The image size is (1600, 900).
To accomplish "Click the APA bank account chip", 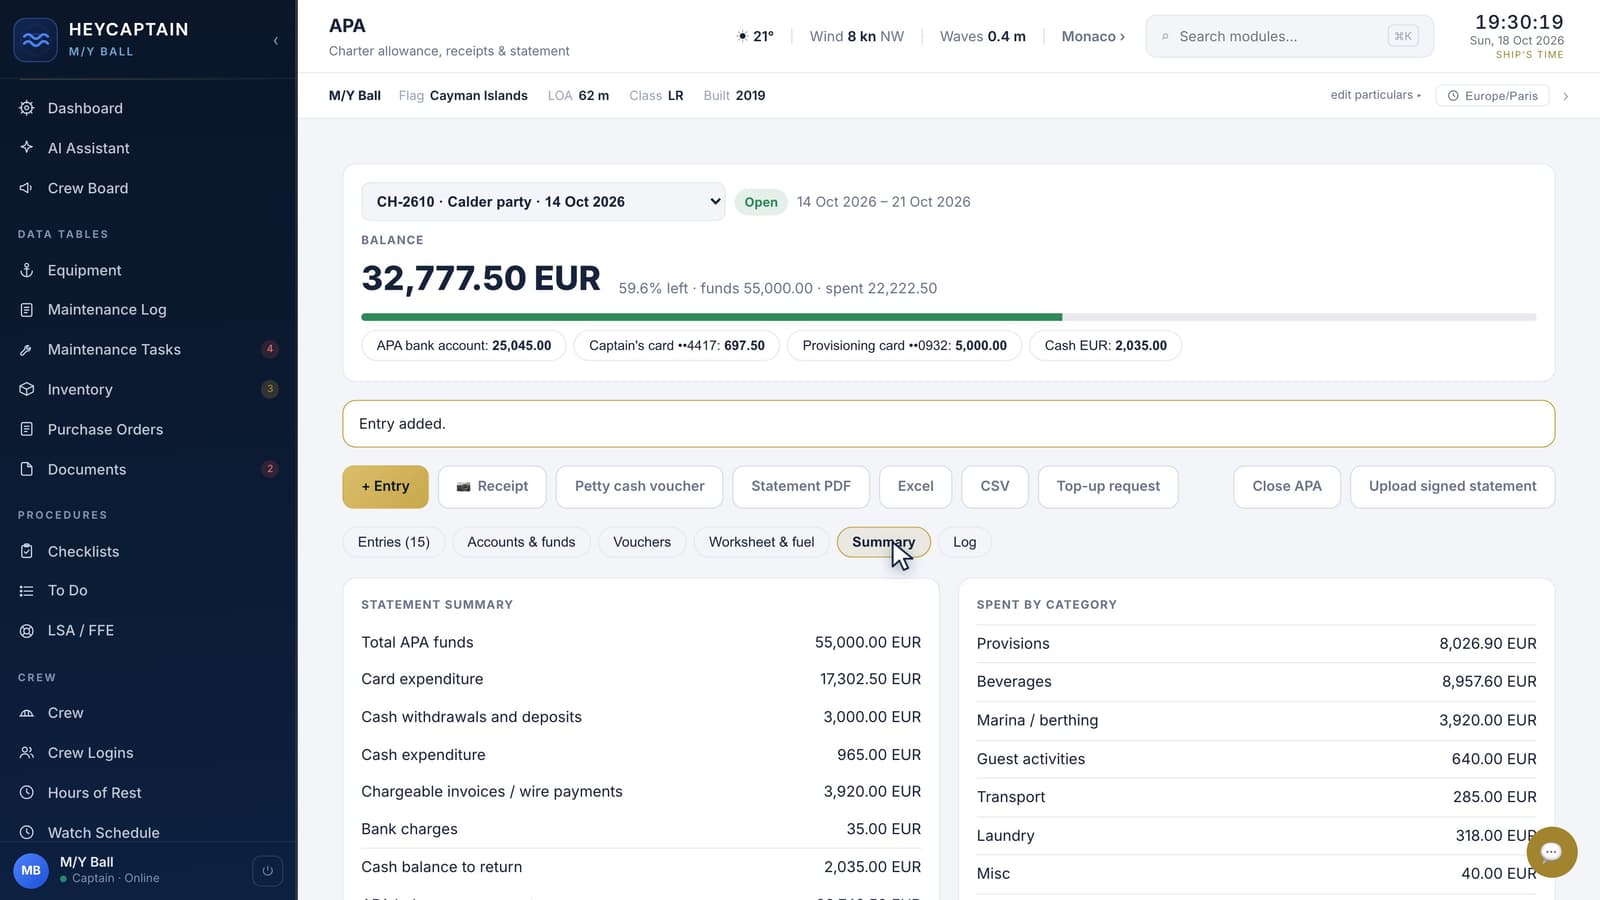I will [464, 346].
